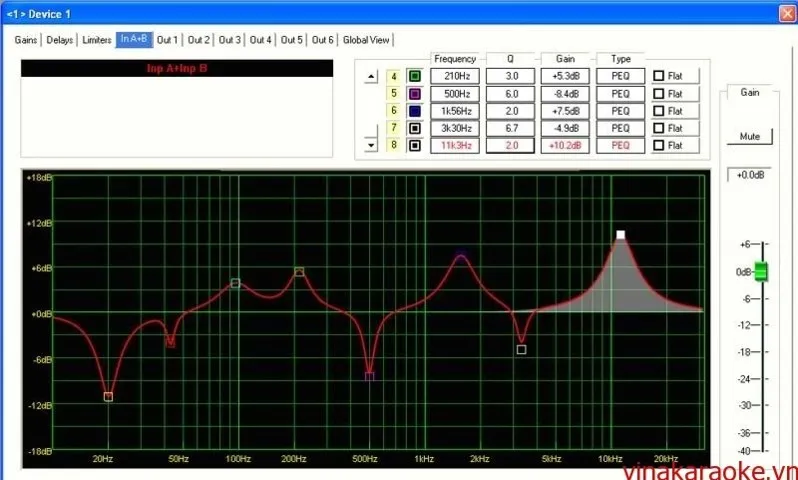The width and height of the screenshot is (798, 480).
Task: Click the blue band 6 color icon
Action: 414,110
